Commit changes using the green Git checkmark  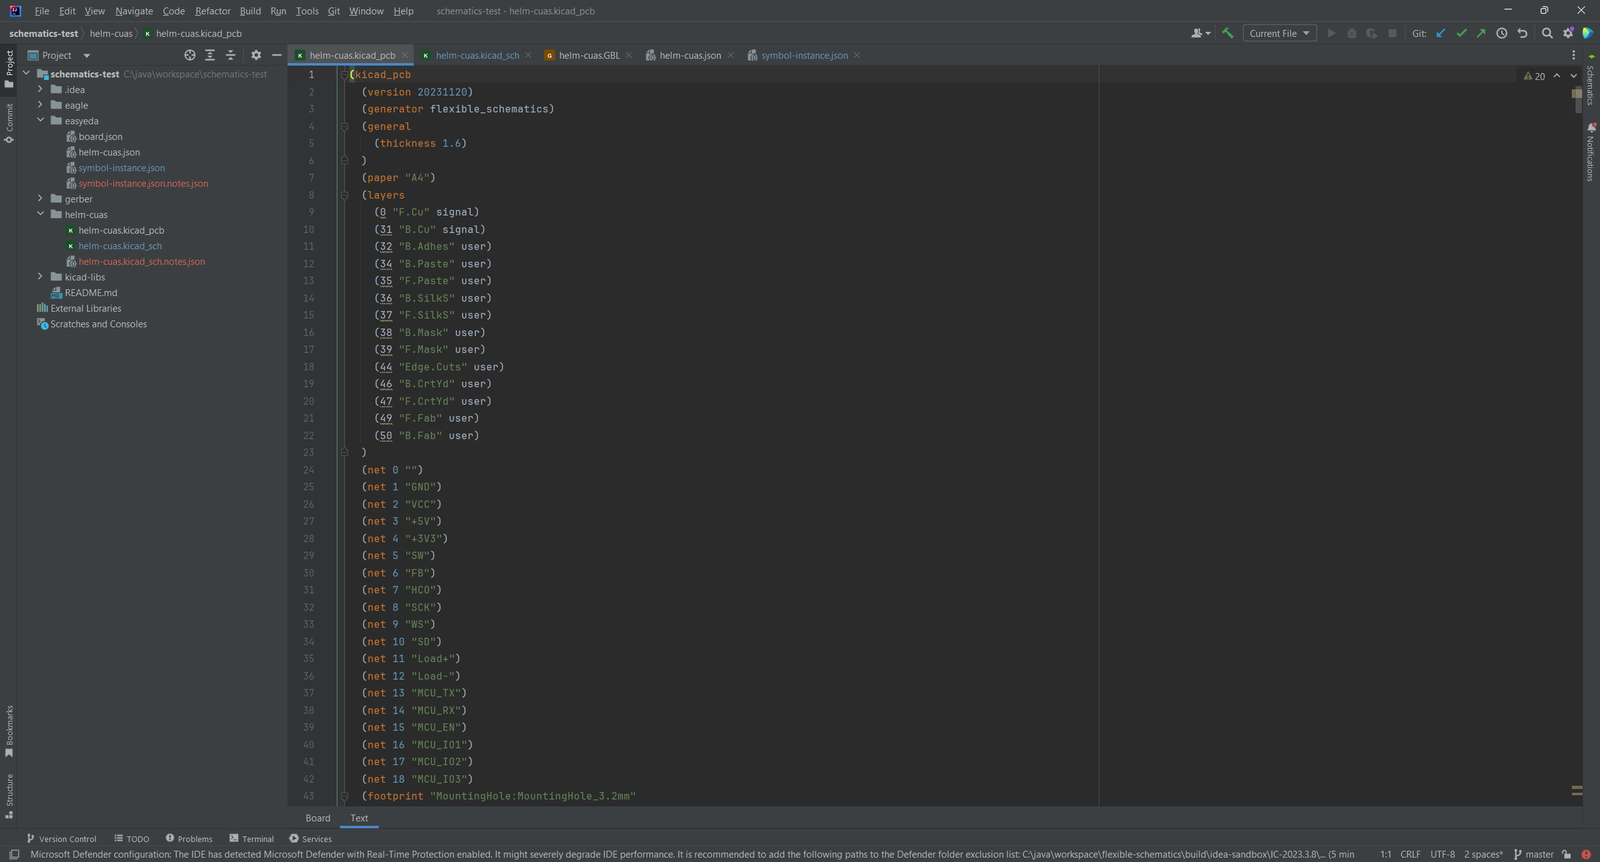coord(1461,33)
